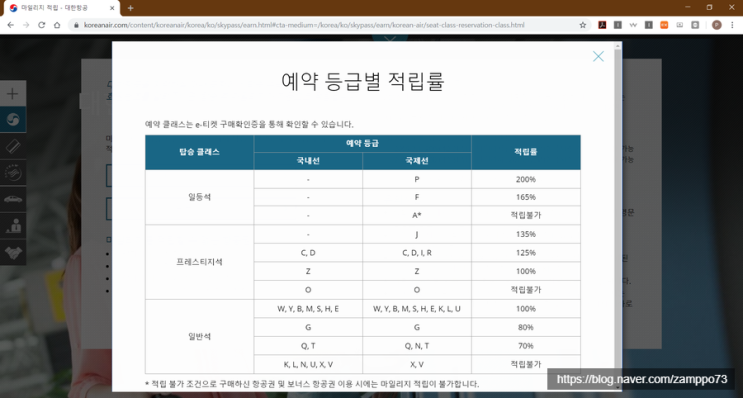Click the 80% rate cell
This screenshot has height=398, width=743.
point(526,327)
